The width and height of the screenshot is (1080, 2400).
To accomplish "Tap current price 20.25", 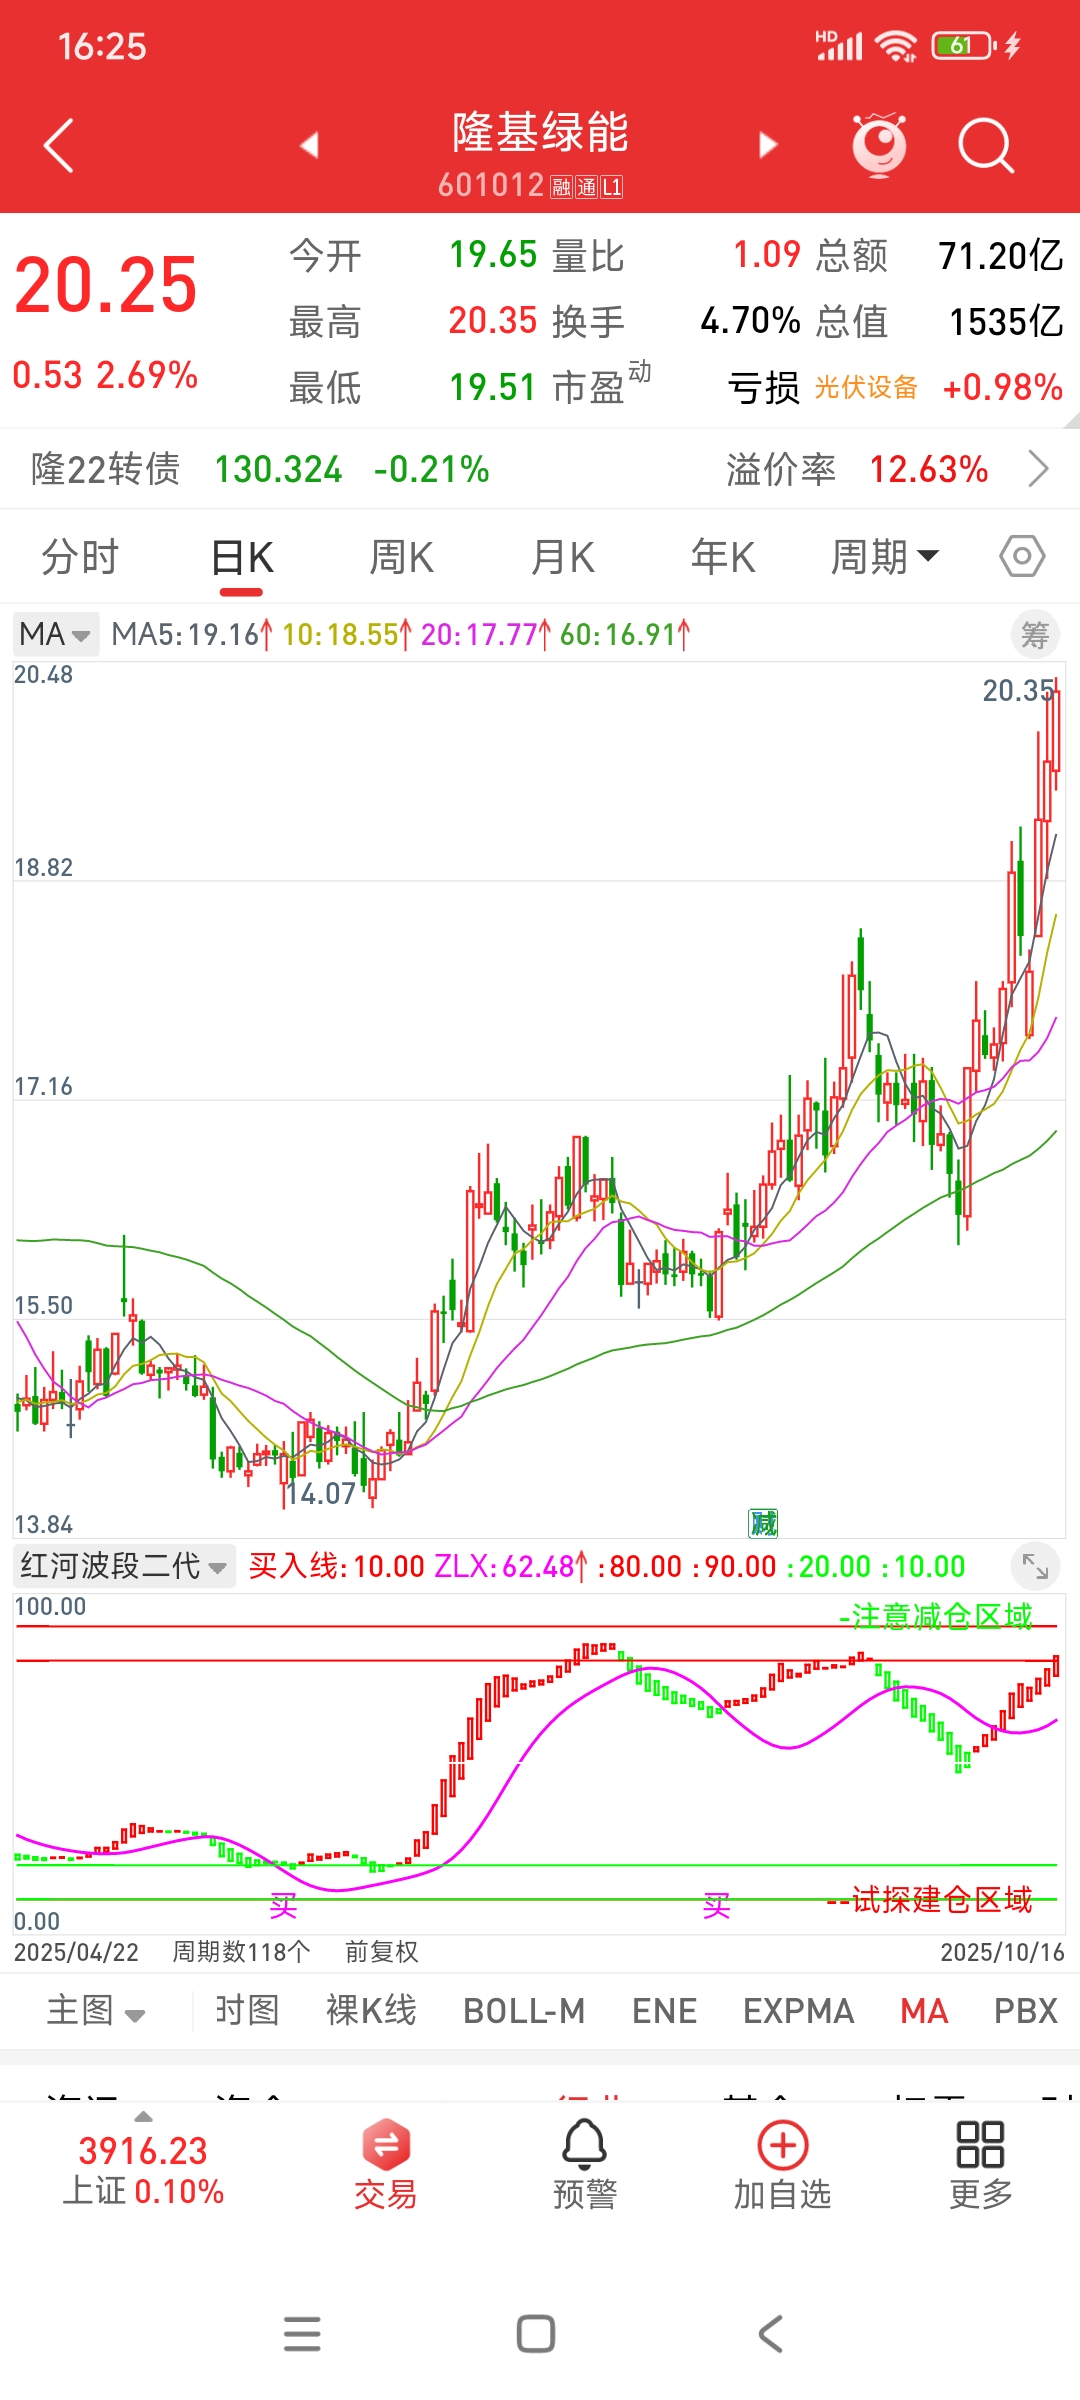I will pos(106,286).
